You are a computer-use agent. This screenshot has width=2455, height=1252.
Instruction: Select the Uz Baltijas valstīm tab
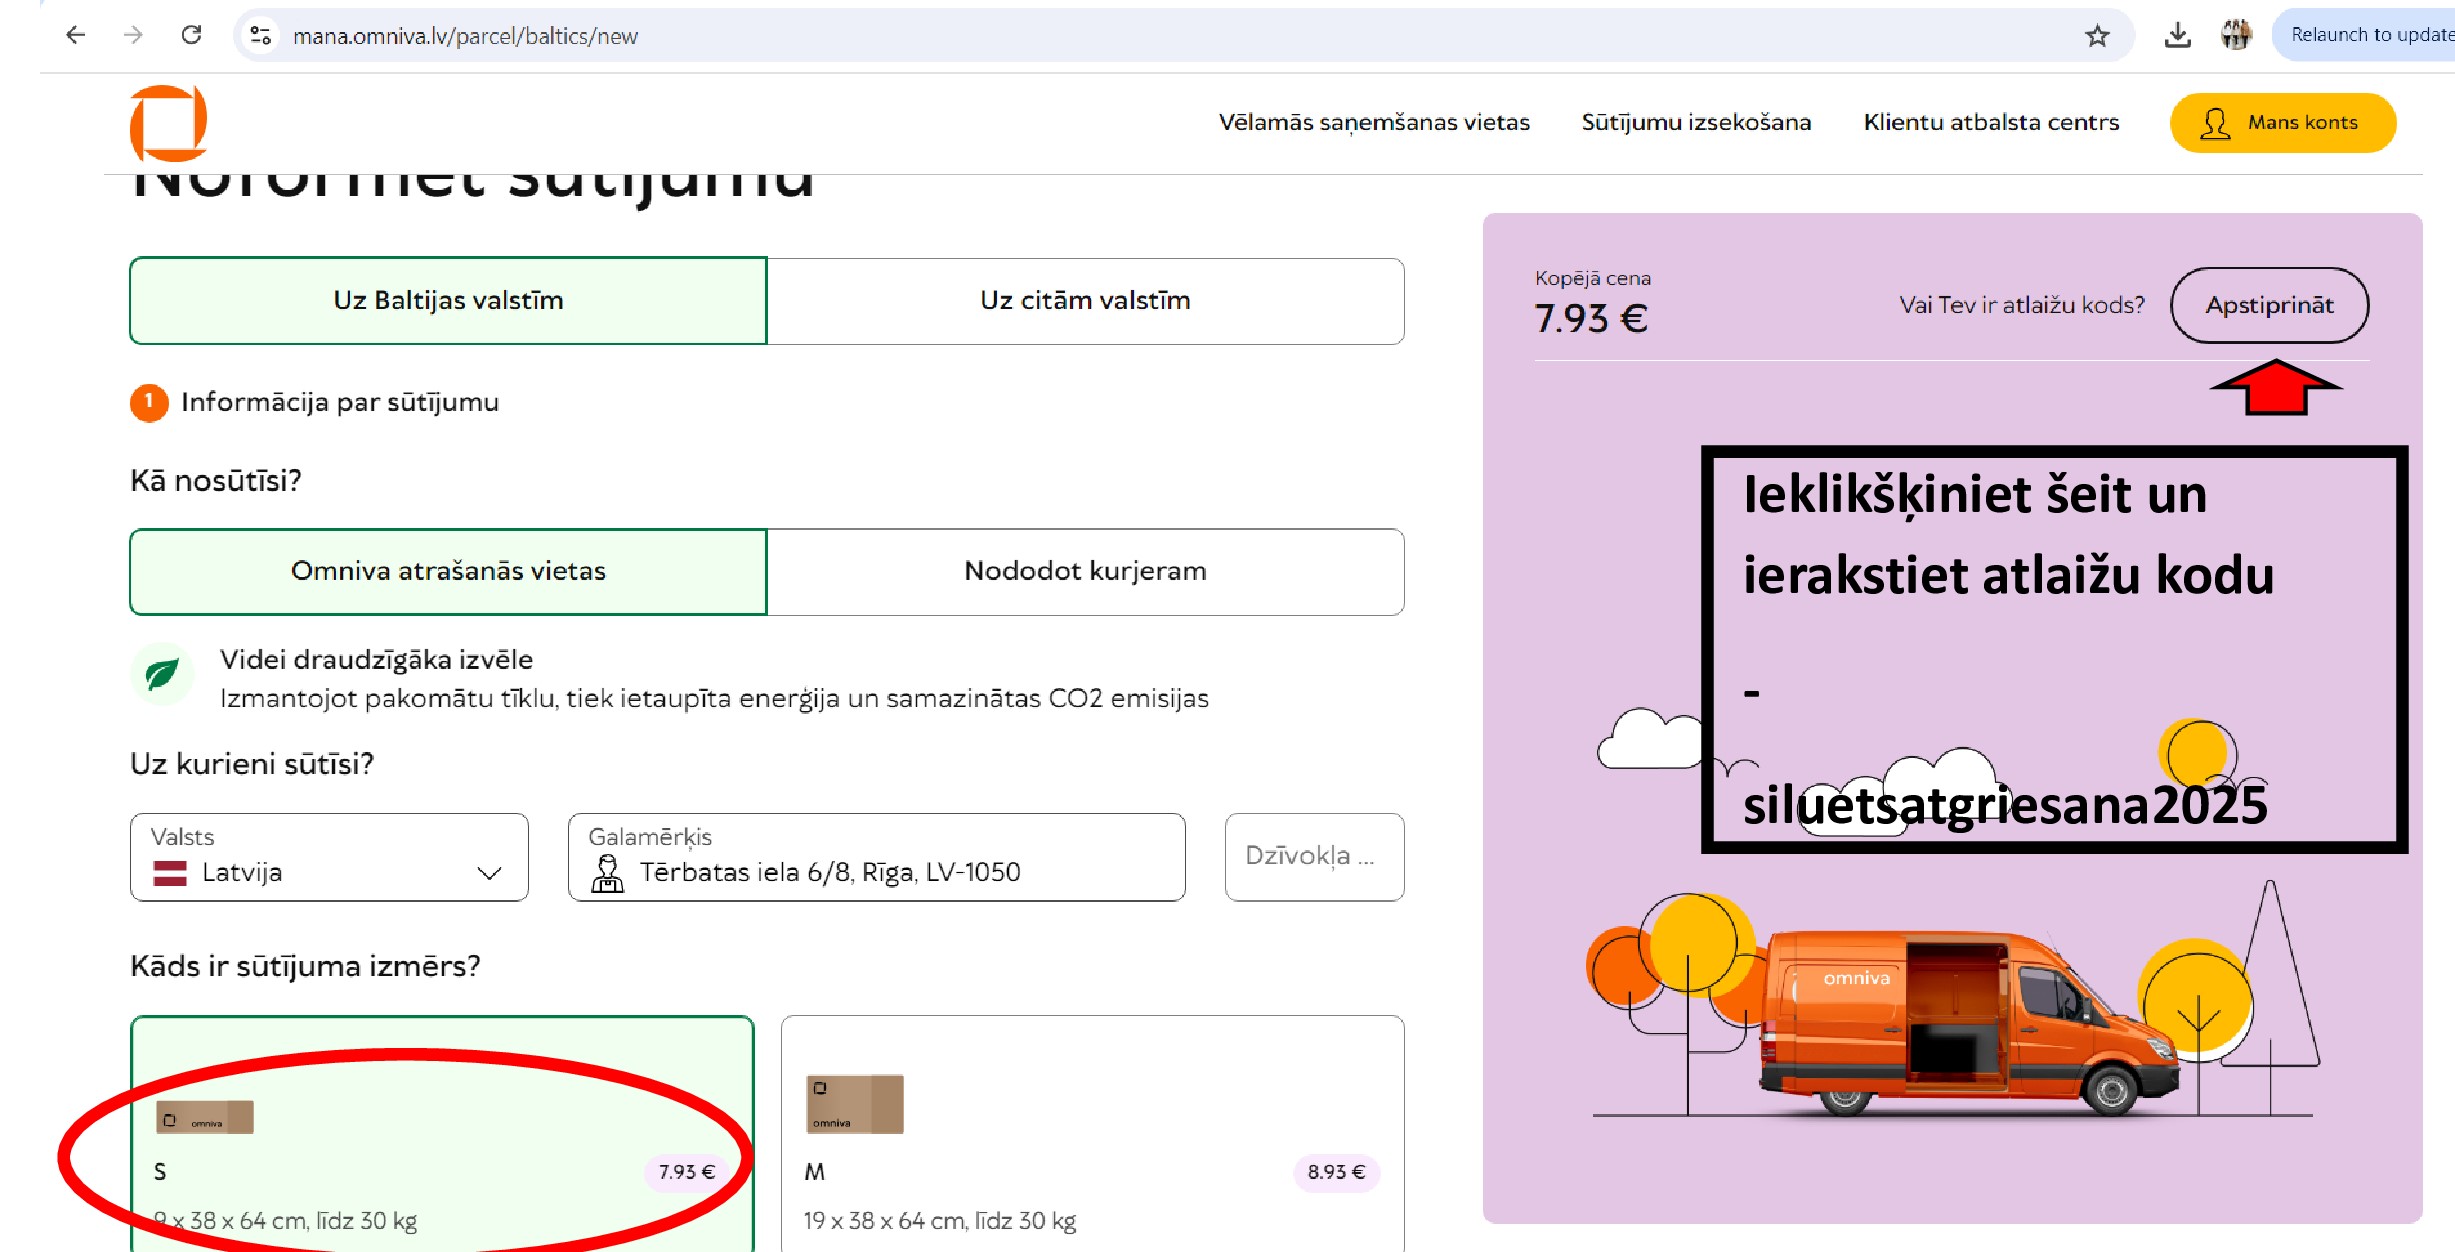click(x=448, y=301)
